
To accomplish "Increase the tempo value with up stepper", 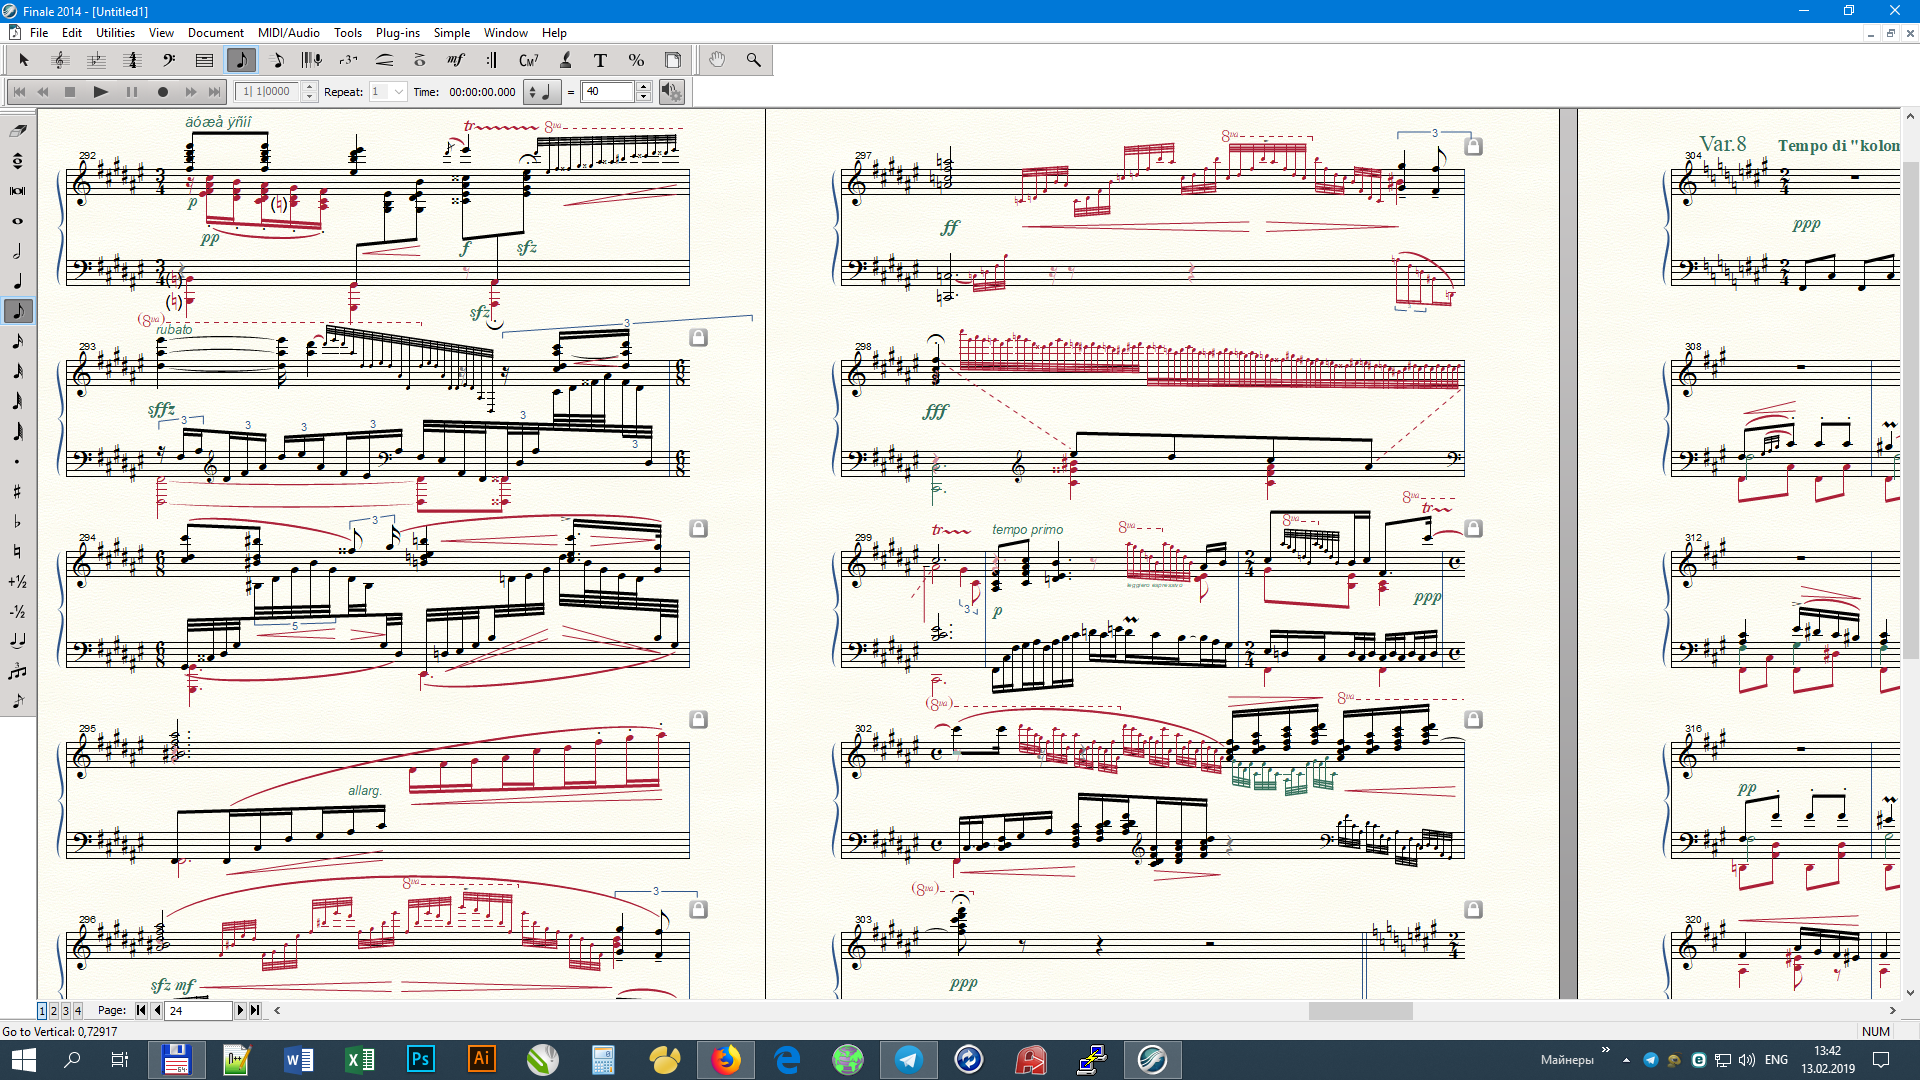I will click(x=644, y=87).
